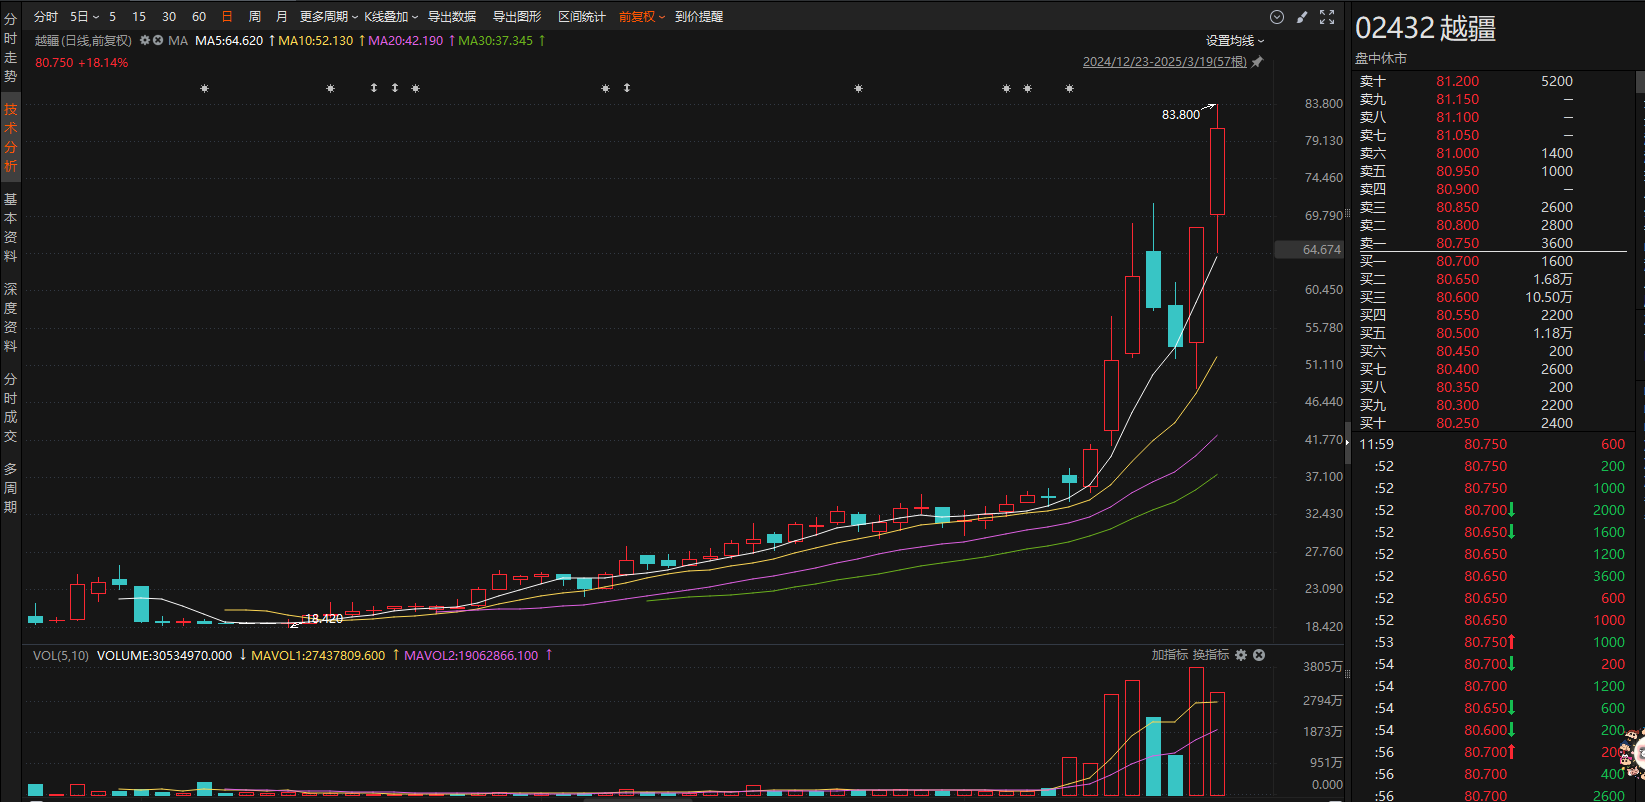Expand chart to fullscreen view
Viewport: 1645px width, 802px height.
click(1327, 17)
